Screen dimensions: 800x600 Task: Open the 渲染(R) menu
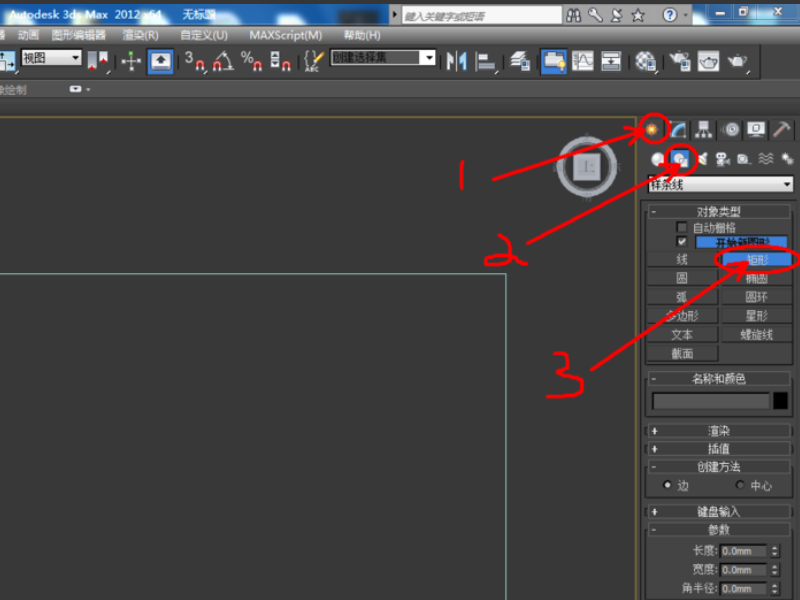coord(140,35)
